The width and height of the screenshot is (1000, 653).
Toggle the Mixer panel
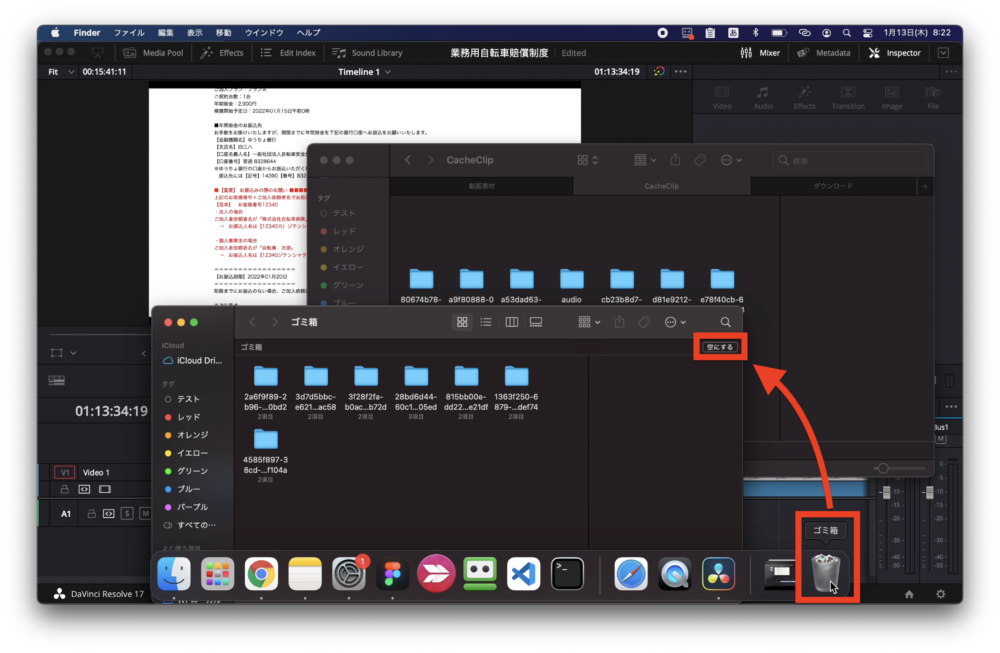(x=760, y=53)
